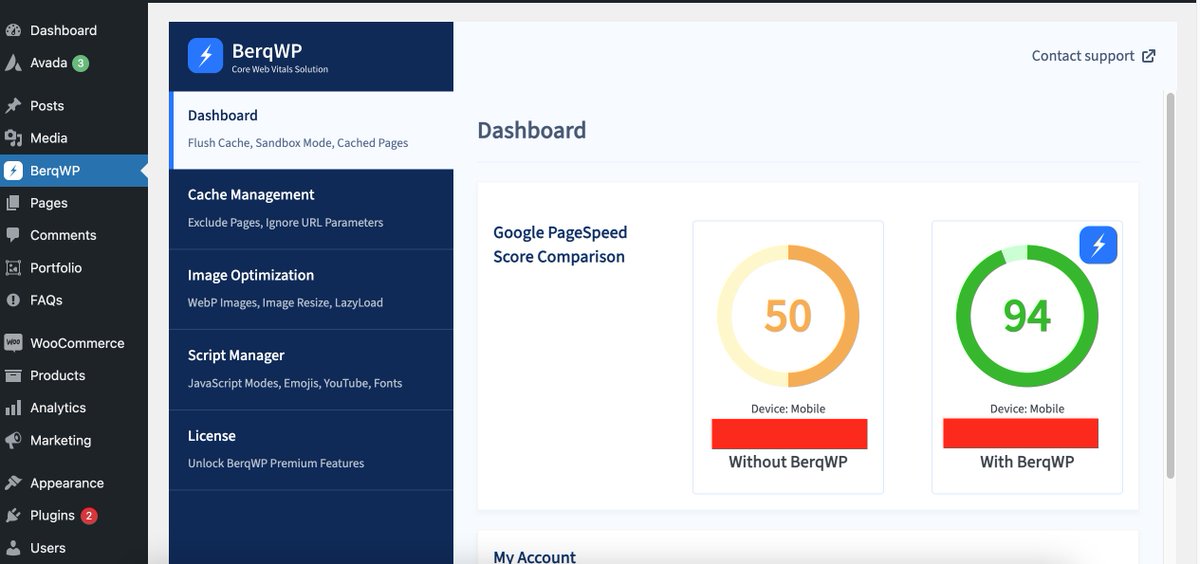1200x564 pixels.
Task: Open the Cache Management tab
Action: (312, 209)
